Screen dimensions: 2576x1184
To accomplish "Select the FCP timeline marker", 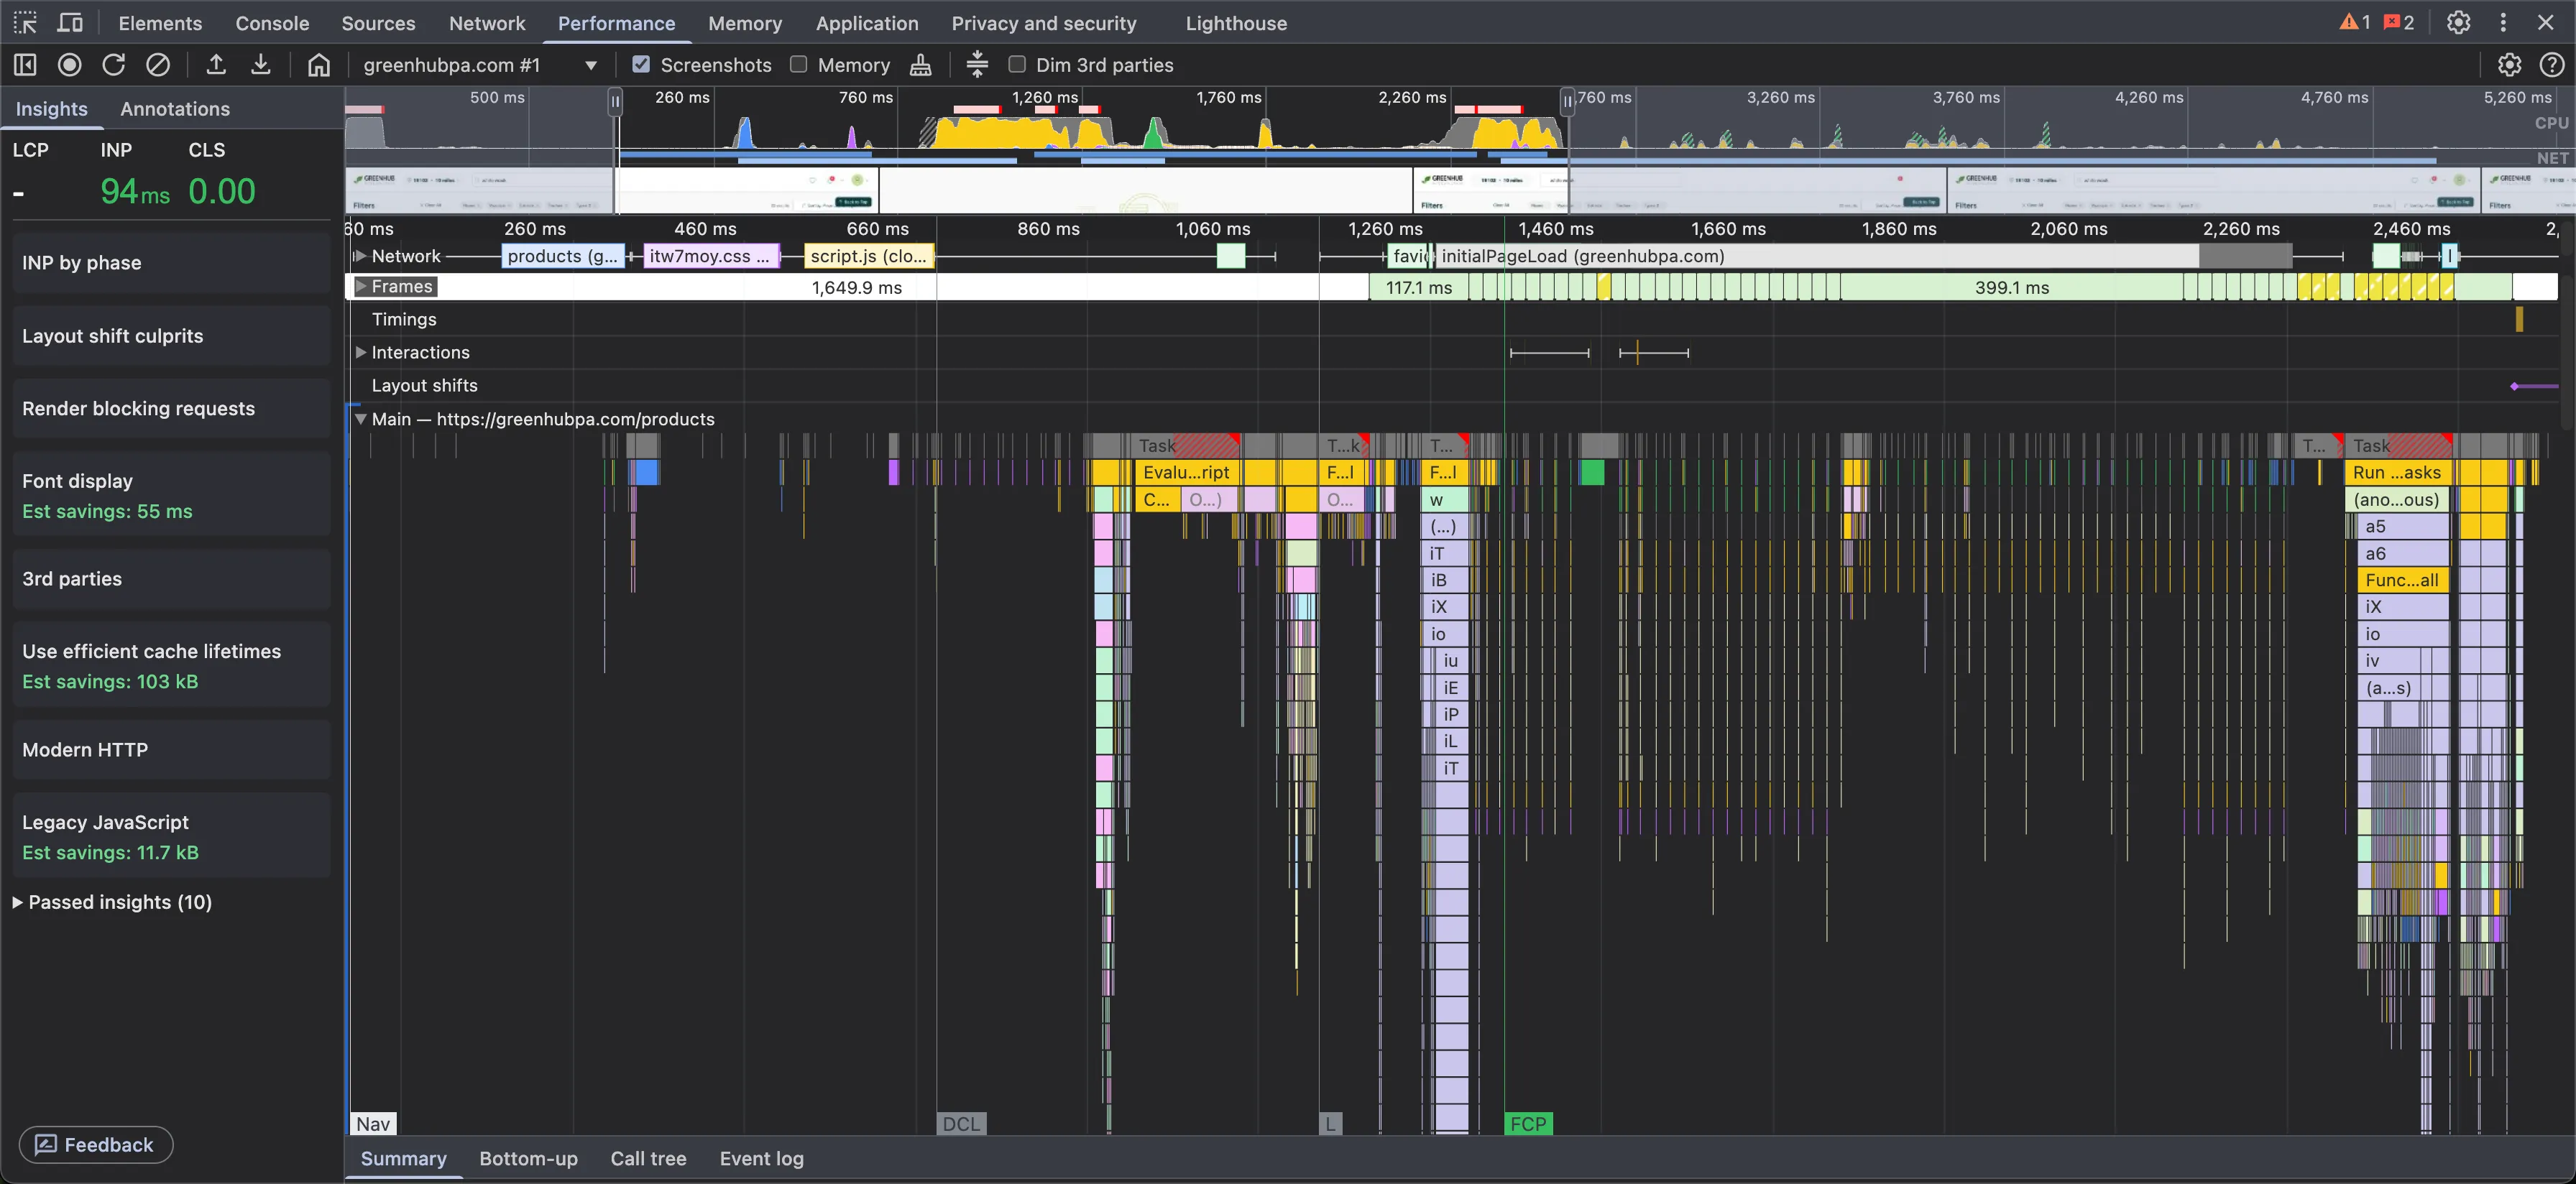I will [1528, 1123].
